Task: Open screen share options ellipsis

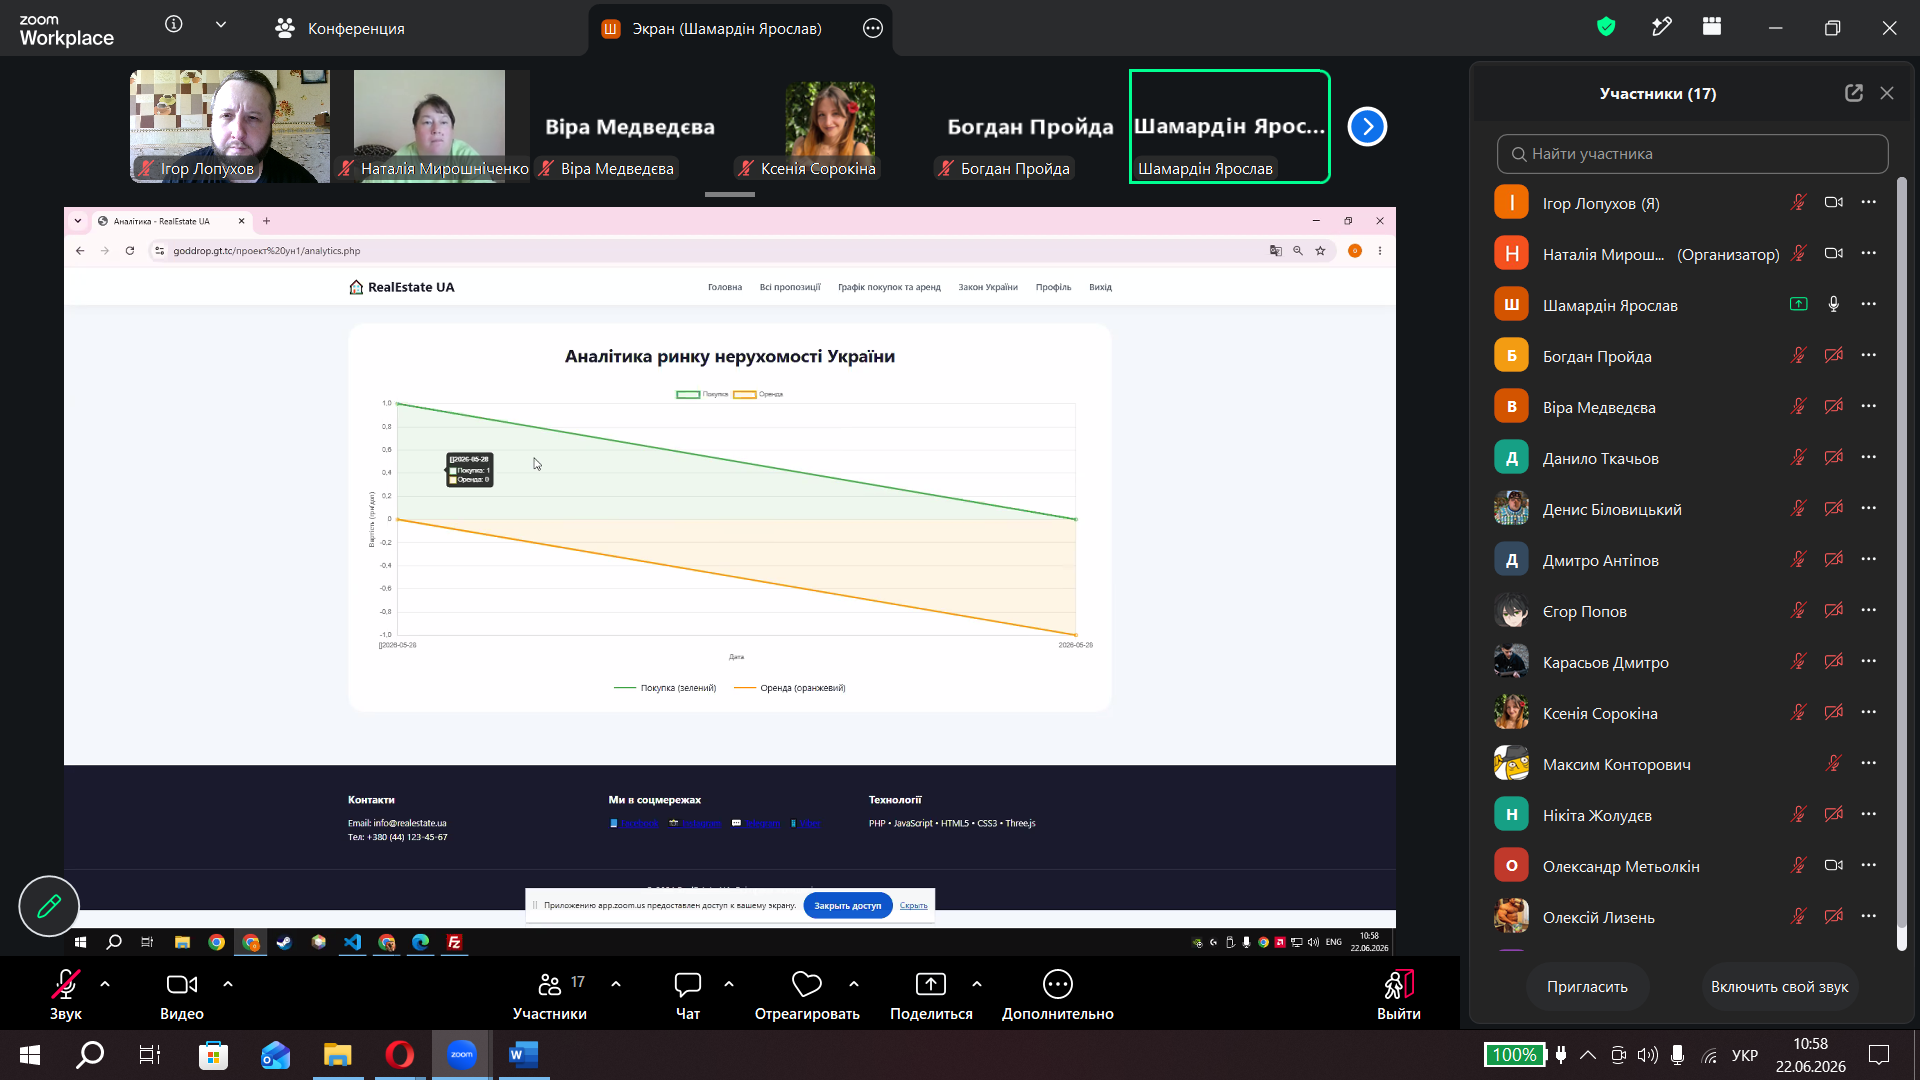Action: coord(873,28)
